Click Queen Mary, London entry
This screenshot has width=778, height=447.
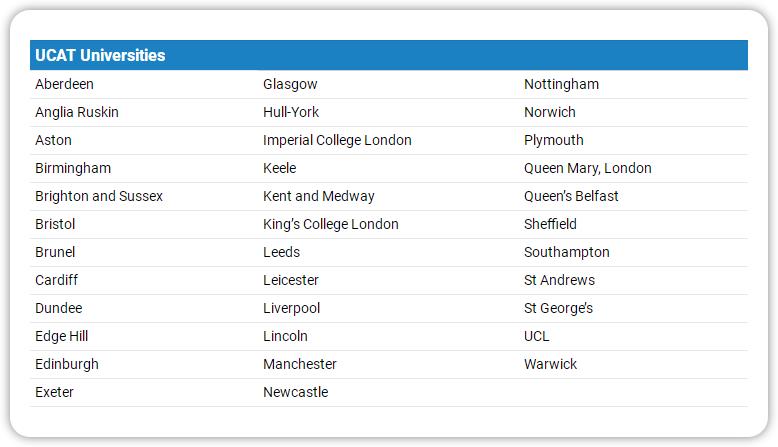click(x=588, y=169)
